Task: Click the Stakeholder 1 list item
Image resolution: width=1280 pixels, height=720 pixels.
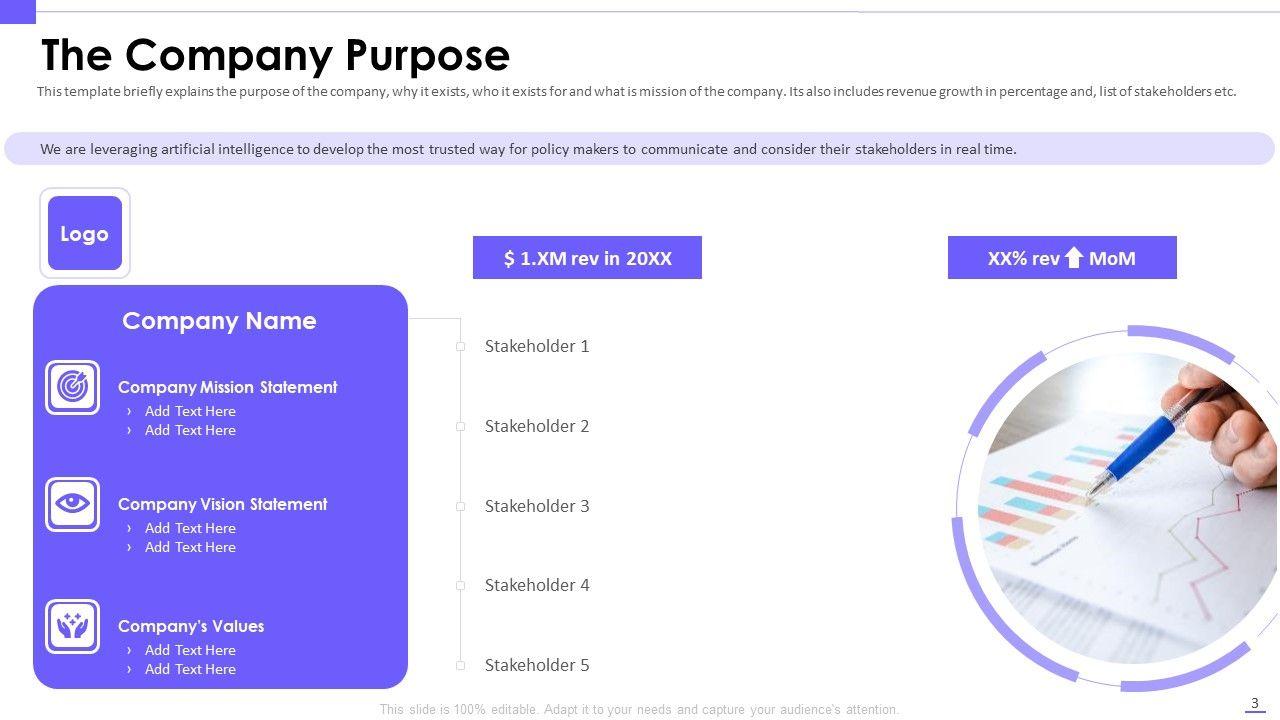Action: (537, 346)
